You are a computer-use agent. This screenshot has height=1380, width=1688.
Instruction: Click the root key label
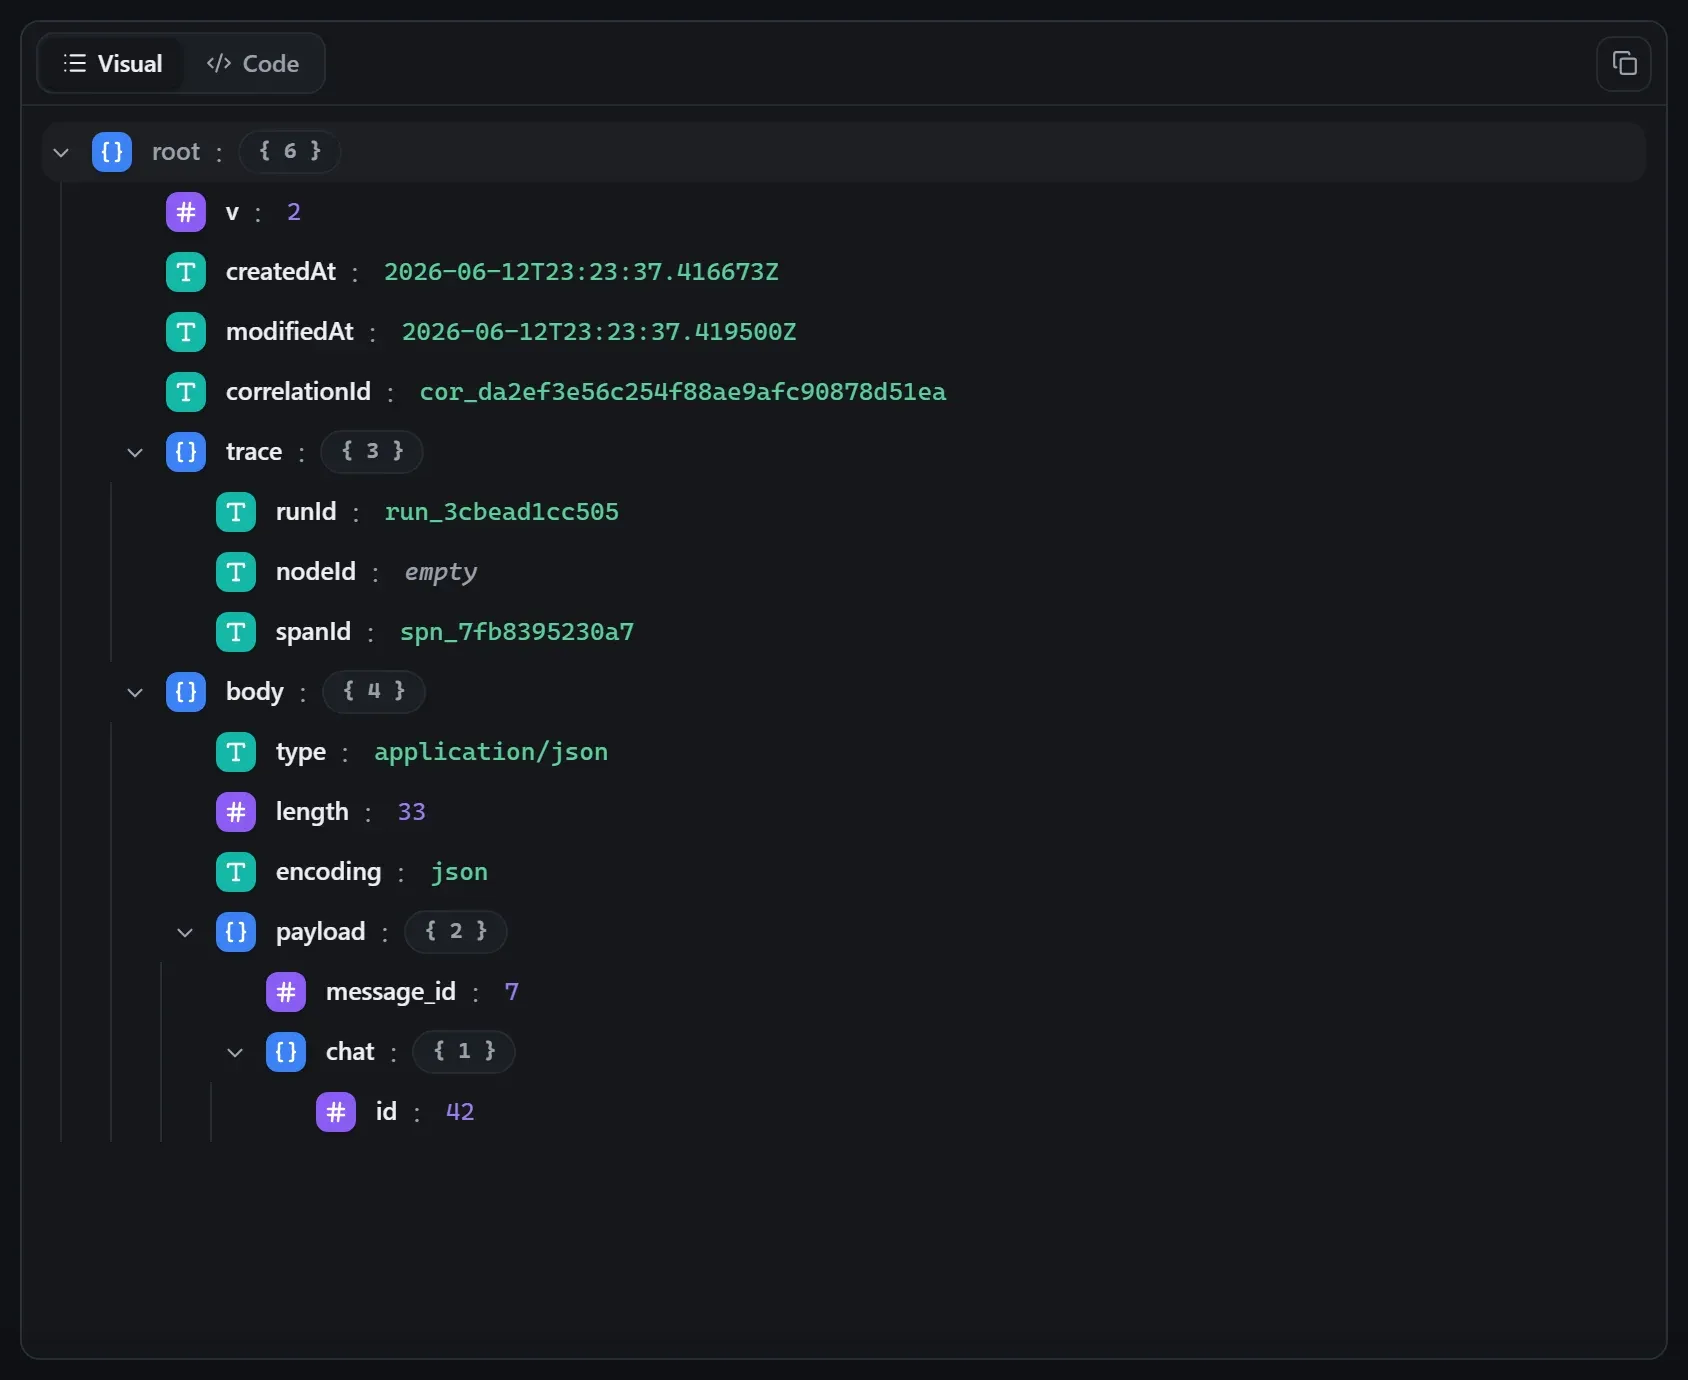pos(176,152)
